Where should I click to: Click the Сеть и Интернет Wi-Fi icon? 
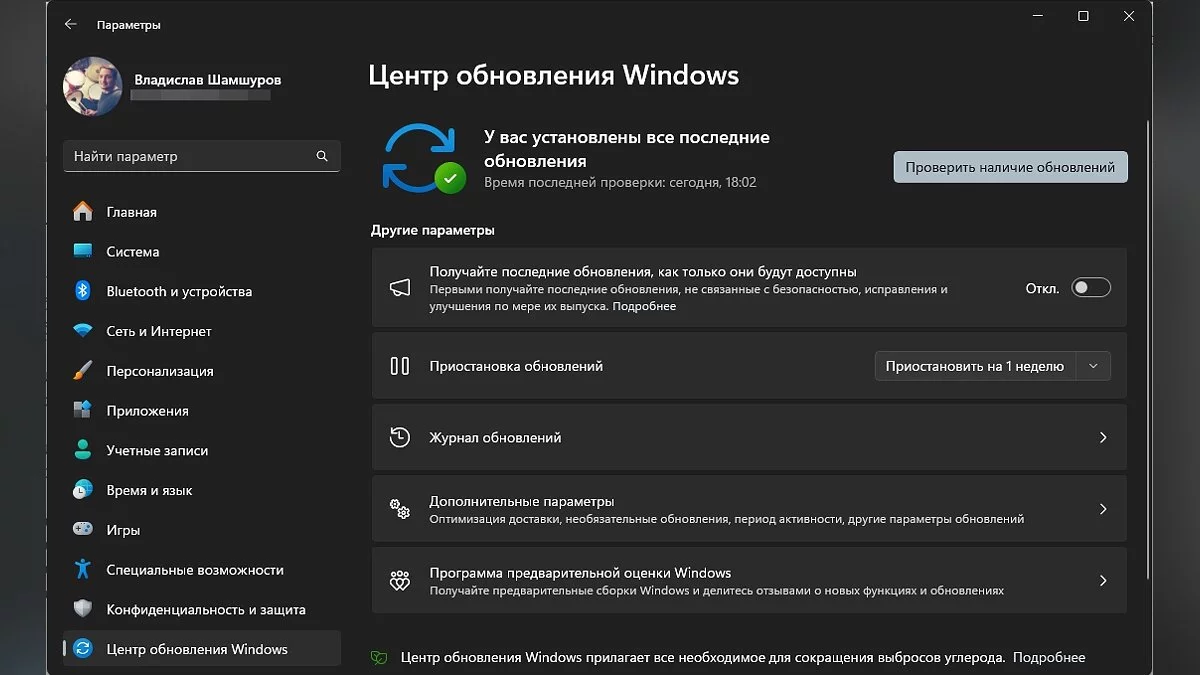coord(83,331)
